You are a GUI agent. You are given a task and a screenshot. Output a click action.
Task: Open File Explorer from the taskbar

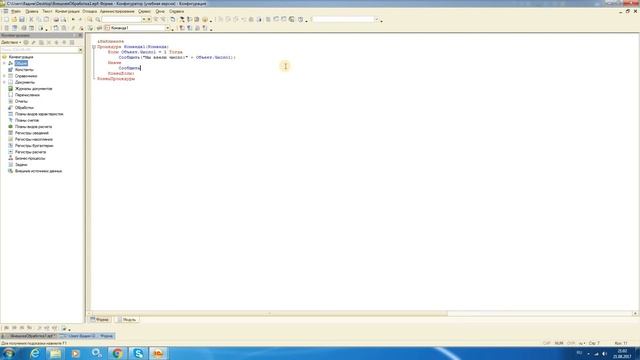pyautogui.click(x=55, y=353)
